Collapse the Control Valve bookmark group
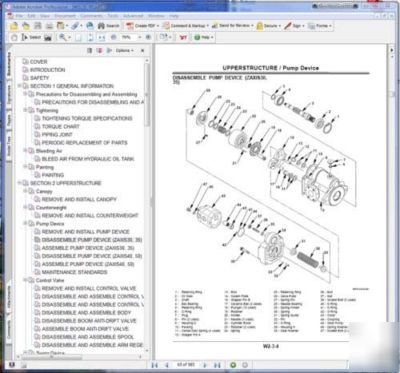 click(25, 280)
